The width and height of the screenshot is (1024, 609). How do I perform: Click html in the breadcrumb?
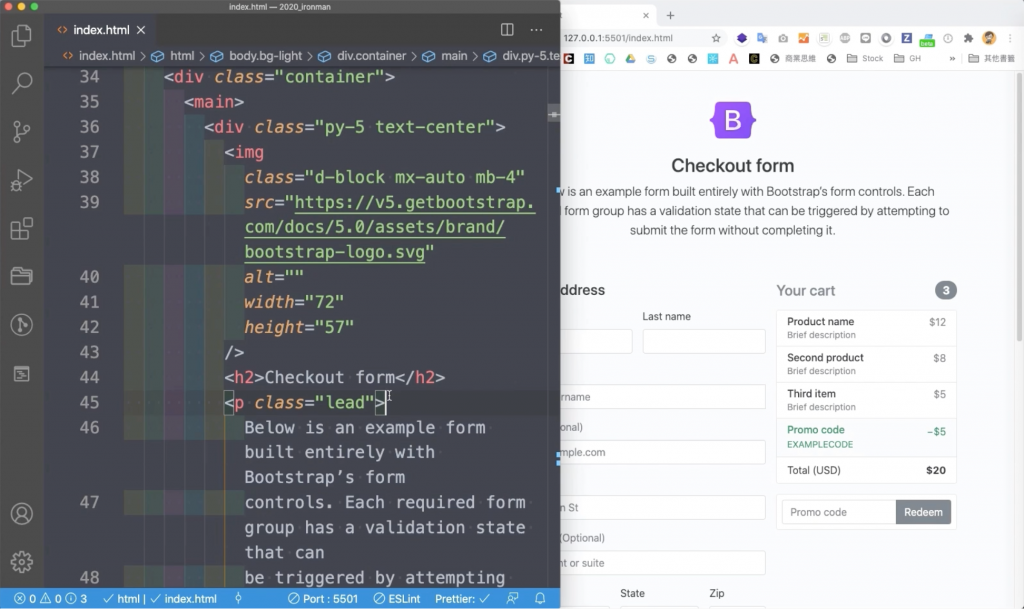[182, 56]
